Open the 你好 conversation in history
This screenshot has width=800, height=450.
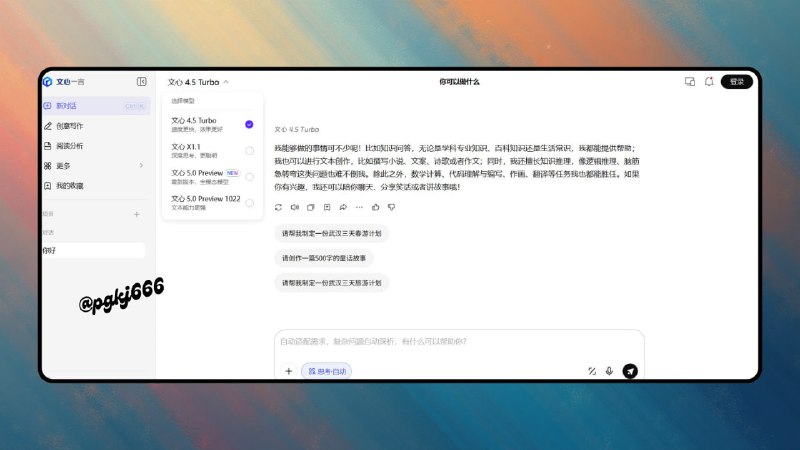[x=93, y=251]
